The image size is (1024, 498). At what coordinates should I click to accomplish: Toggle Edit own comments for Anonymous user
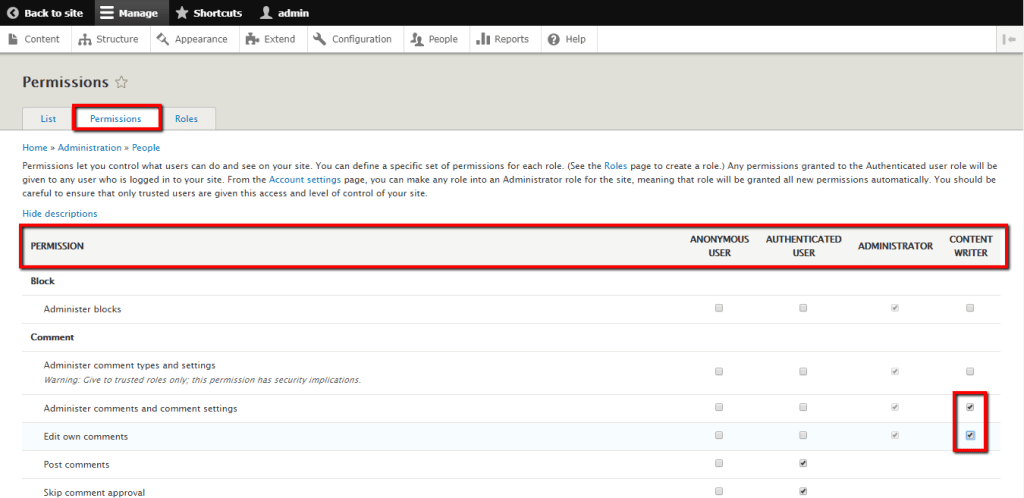tap(719, 435)
